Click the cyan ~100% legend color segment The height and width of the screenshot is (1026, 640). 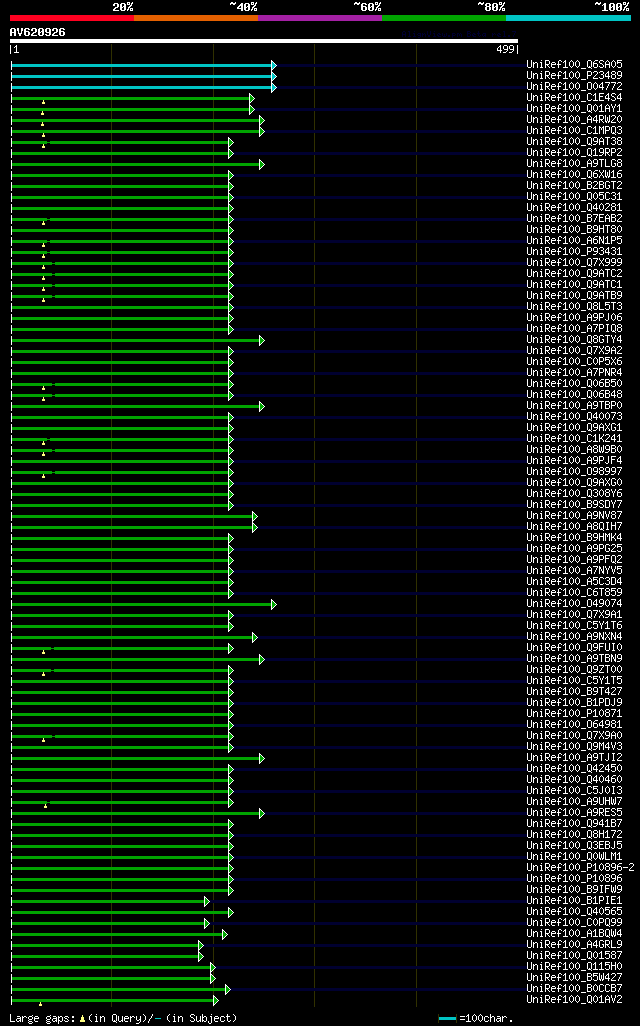pos(569,18)
